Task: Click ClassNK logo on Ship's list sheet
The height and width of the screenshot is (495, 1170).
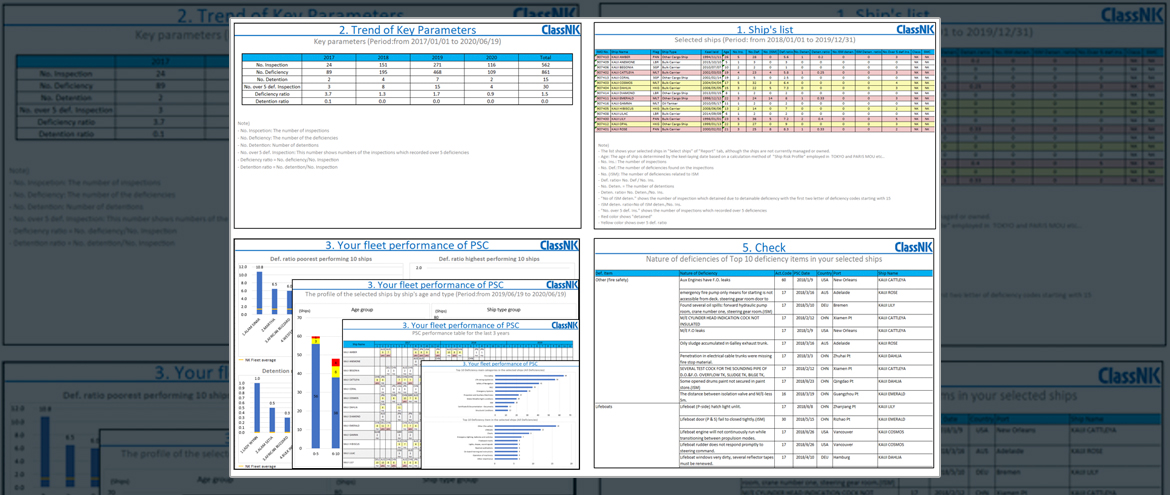Action: 914,30
